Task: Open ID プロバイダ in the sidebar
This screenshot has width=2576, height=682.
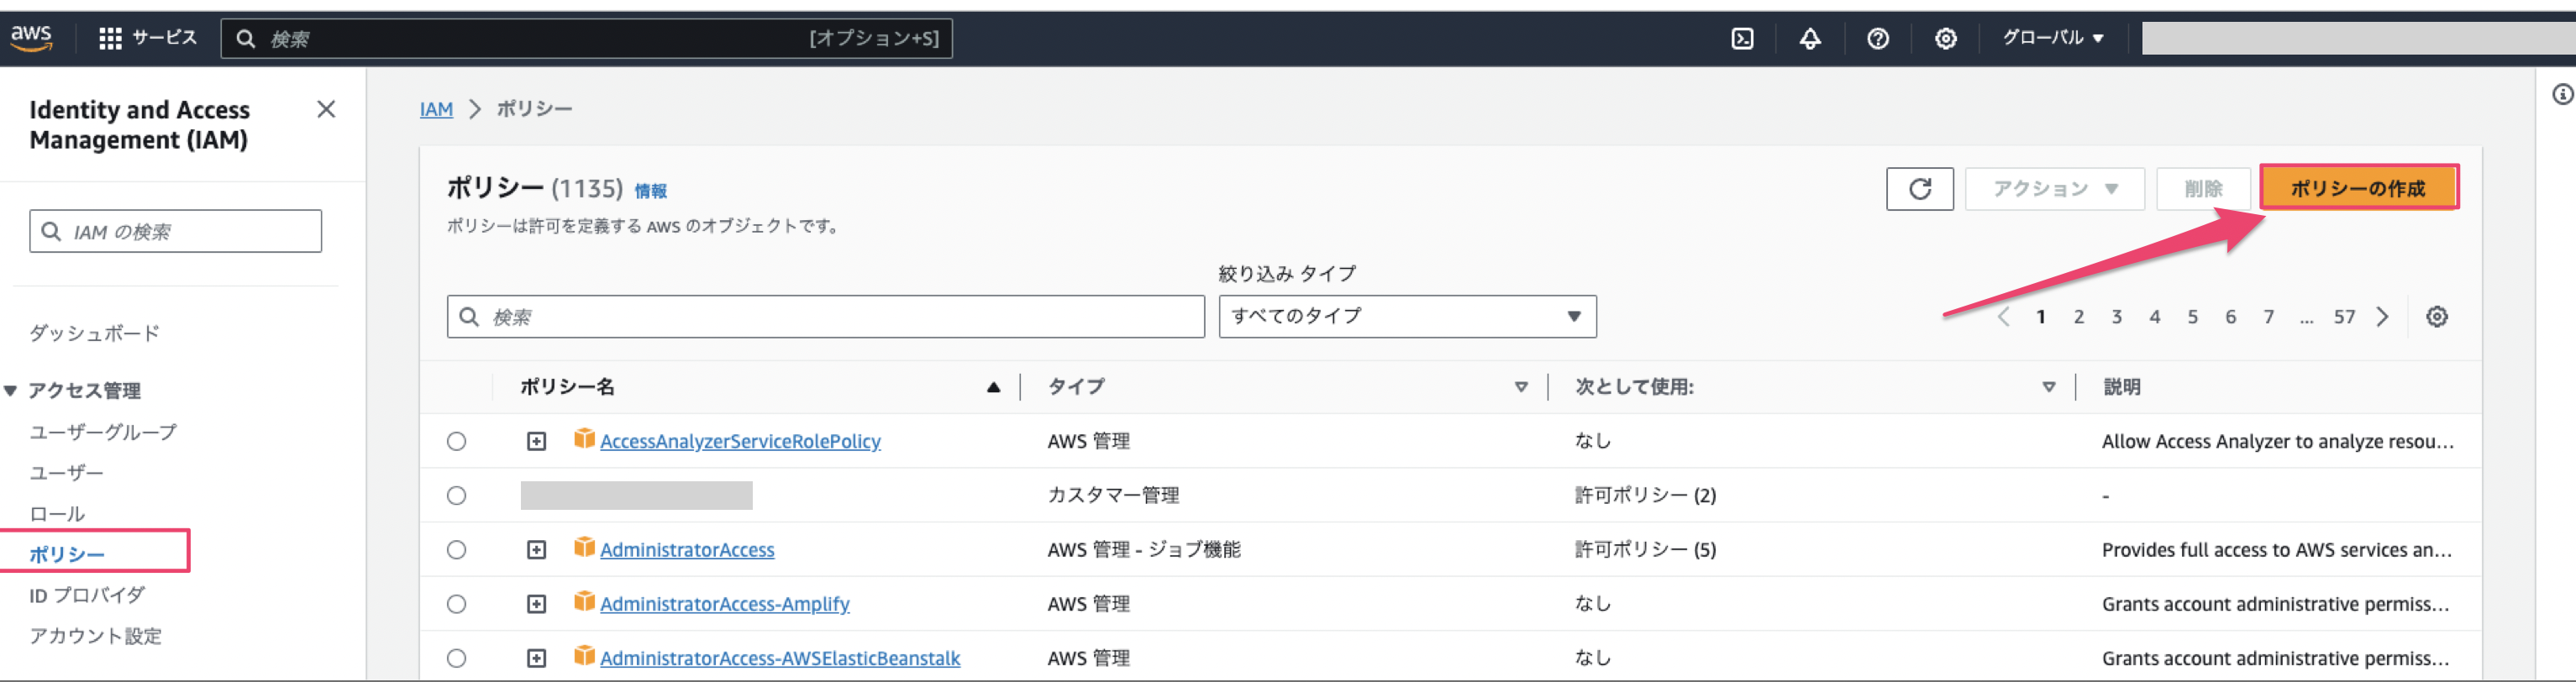Action: point(87,595)
